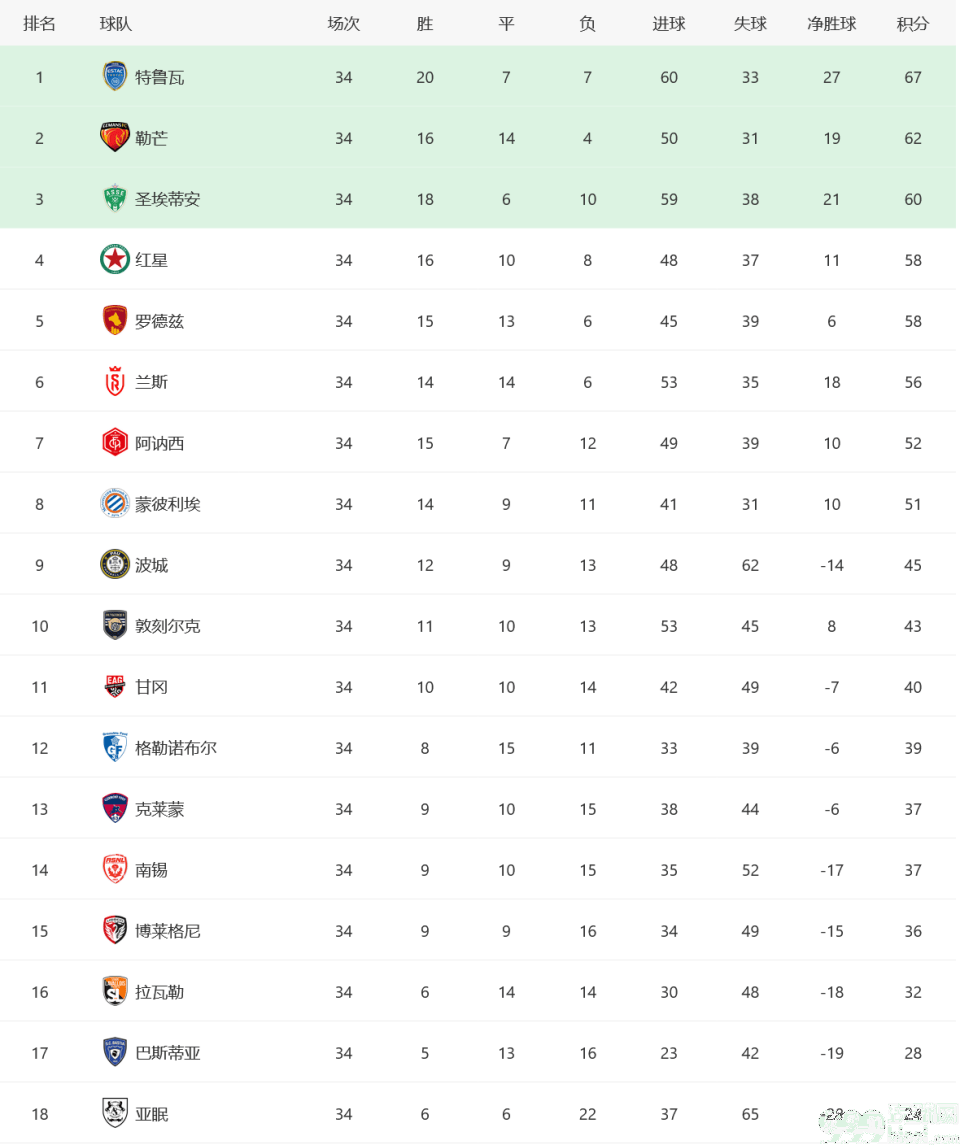Click the 蒙彼利埃 club crest

[115, 504]
